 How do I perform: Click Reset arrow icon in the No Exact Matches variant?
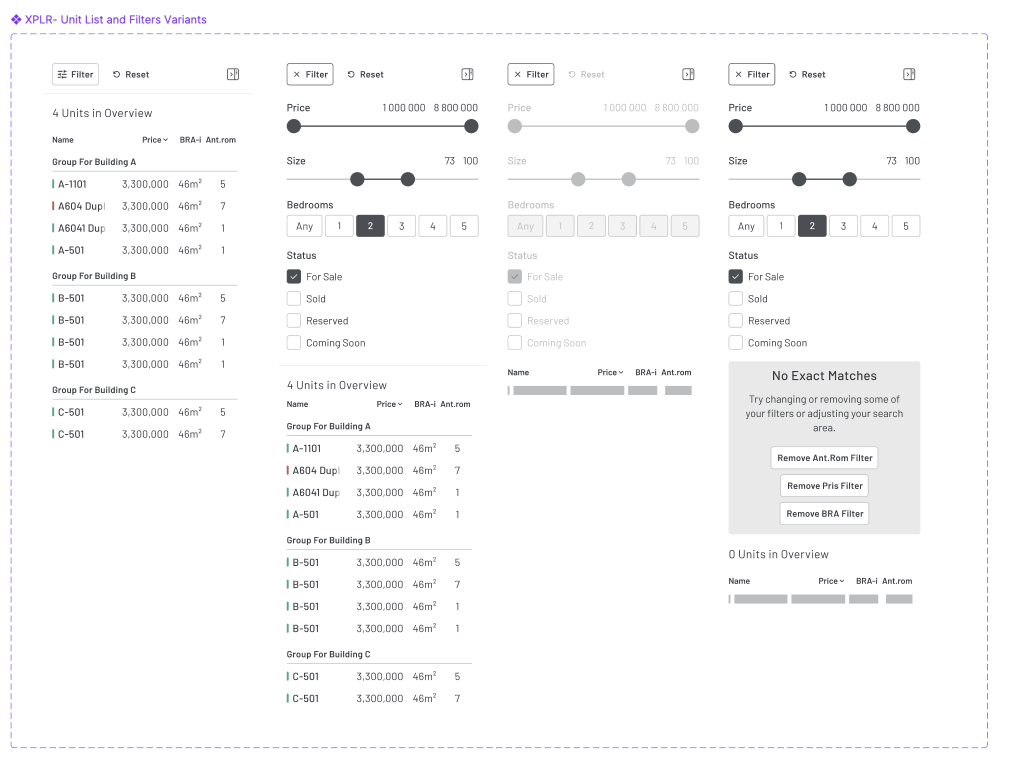click(793, 74)
